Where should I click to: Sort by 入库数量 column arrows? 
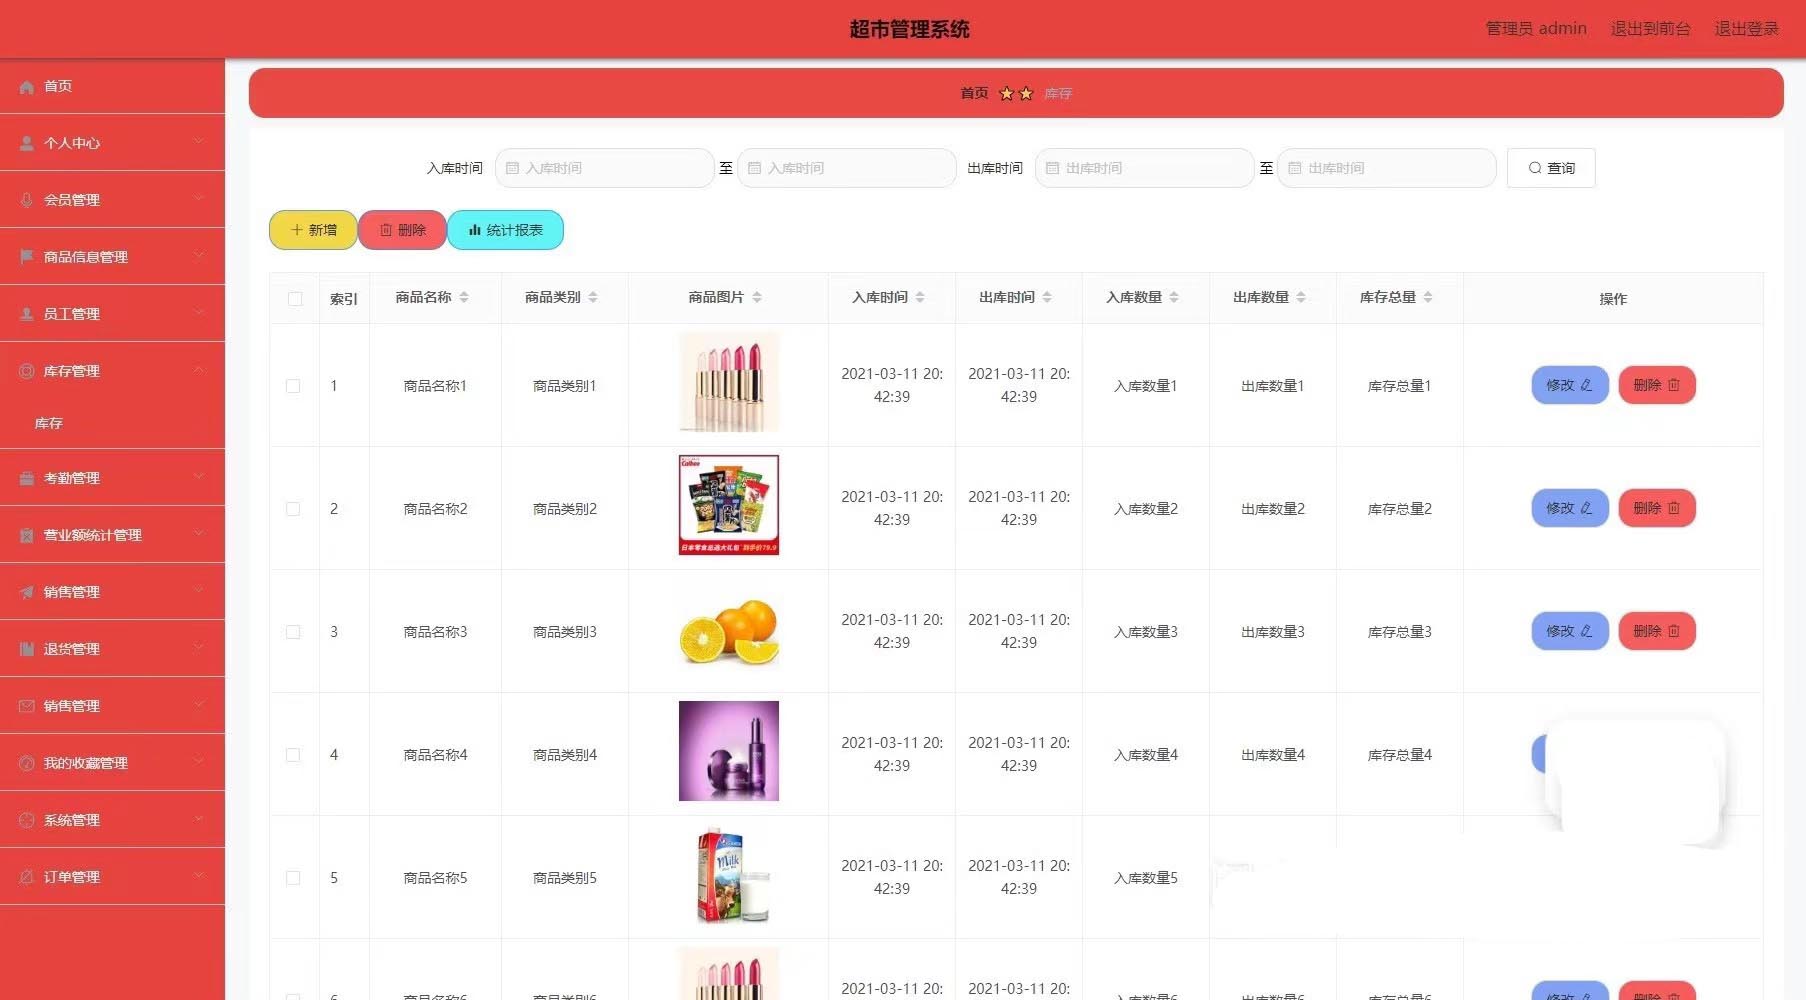(1174, 297)
